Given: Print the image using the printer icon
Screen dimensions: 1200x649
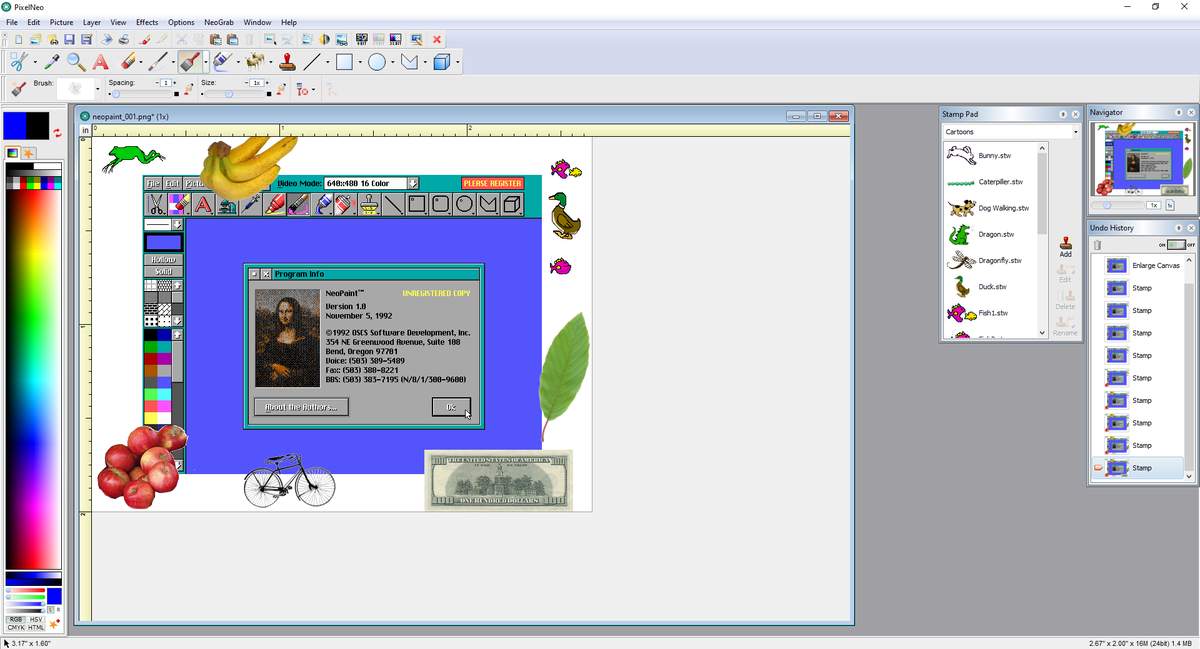Looking at the screenshot, I should [x=124, y=39].
